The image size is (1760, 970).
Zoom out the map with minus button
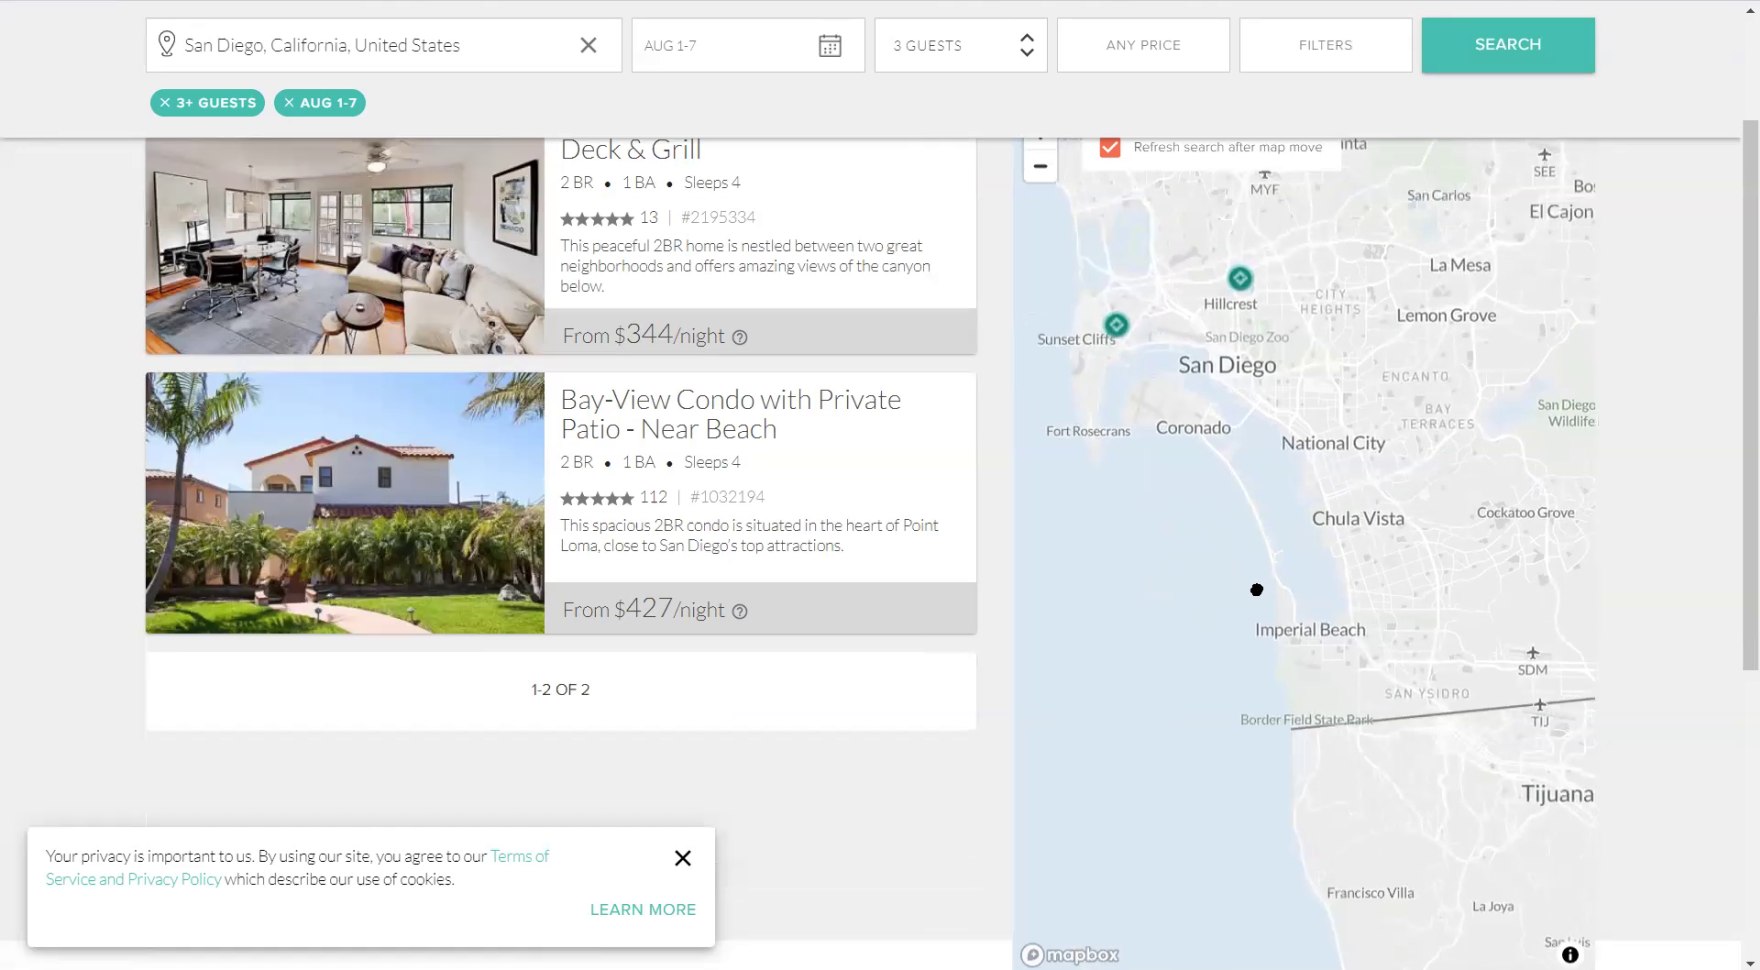(x=1040, y=166)
